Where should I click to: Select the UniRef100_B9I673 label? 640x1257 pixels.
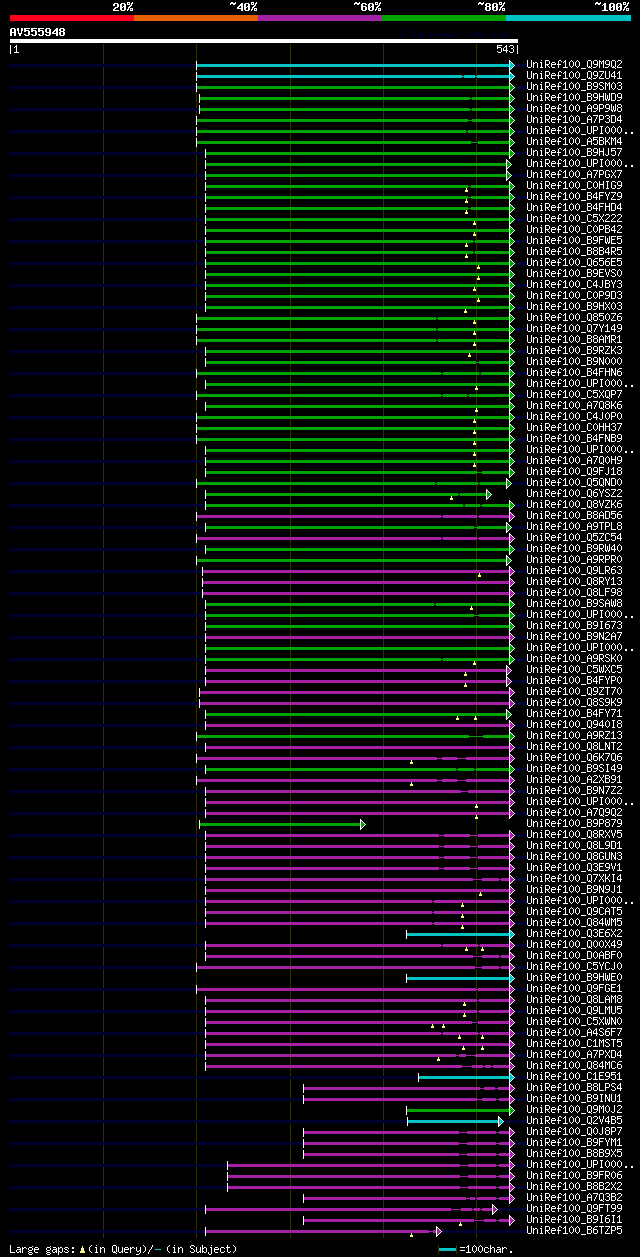574,625
